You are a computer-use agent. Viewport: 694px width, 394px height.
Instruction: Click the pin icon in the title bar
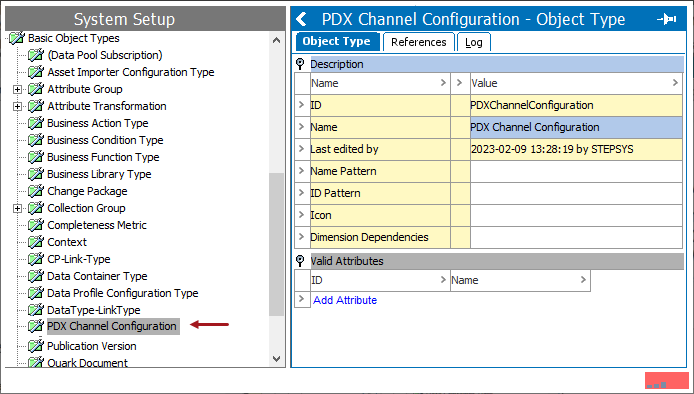pyautogui.click(x=666, y=19)
